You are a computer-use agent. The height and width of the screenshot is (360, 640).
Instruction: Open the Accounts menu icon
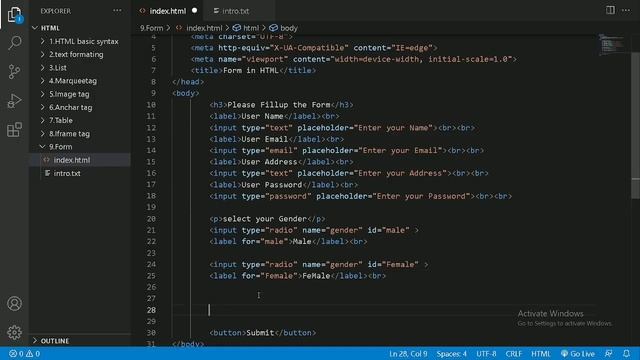point(14,304)
